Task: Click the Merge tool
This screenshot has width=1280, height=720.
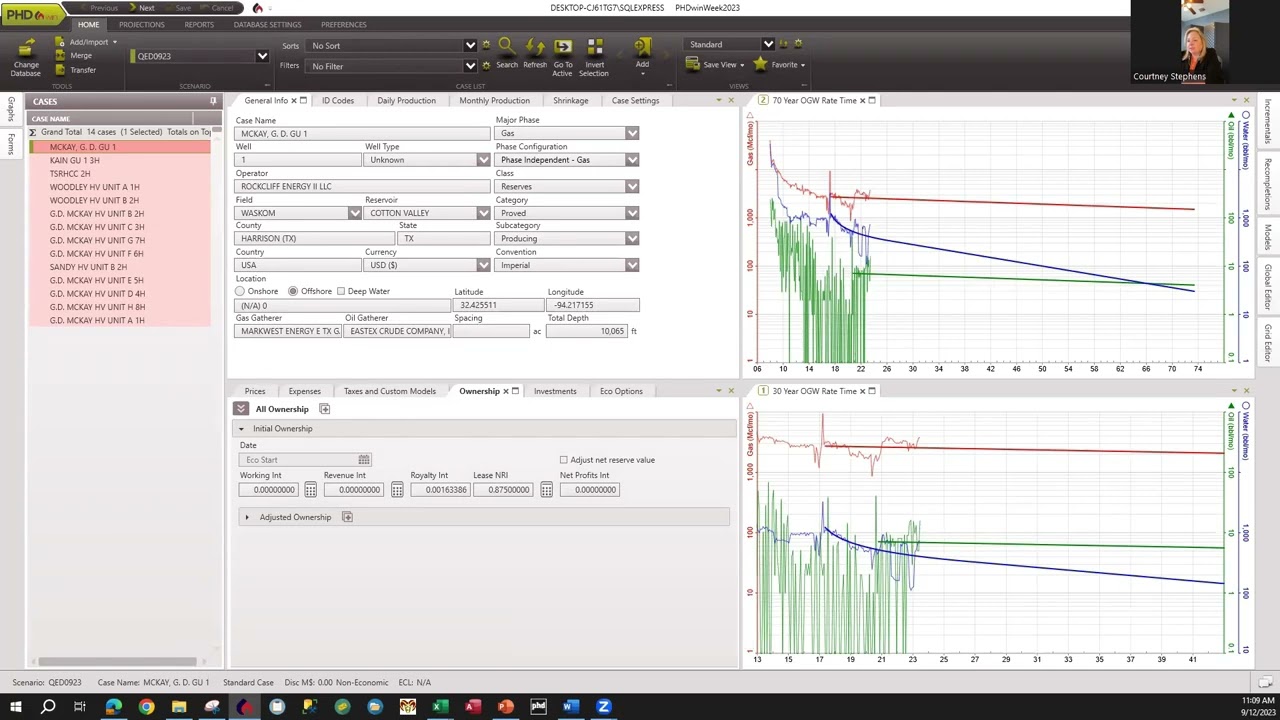Action: pyautogui.click(x=73, y=56)
